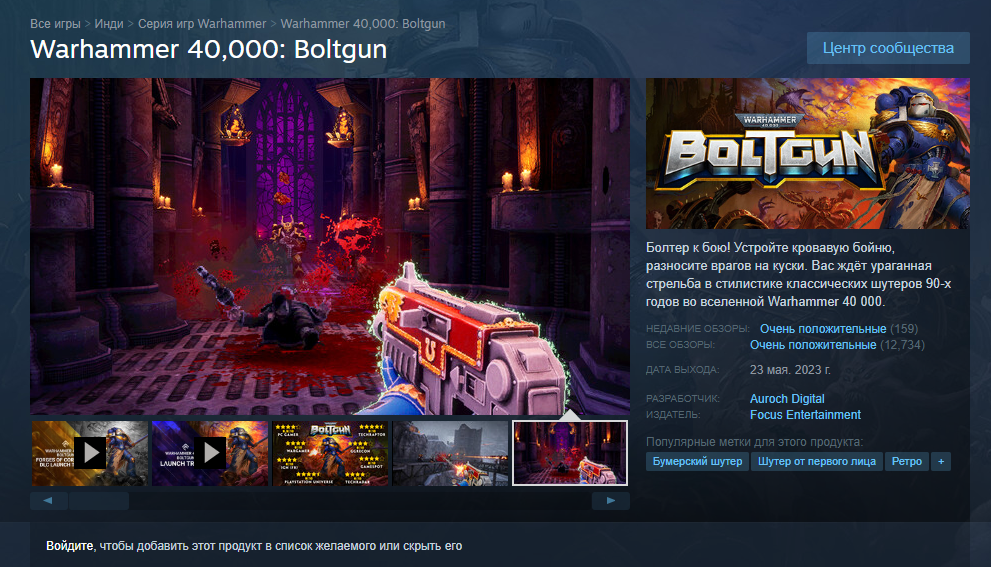Select the fortress bridge screenshot thumbnail
The height and width of the screenshot is (567, 991).
coord(450,453)
